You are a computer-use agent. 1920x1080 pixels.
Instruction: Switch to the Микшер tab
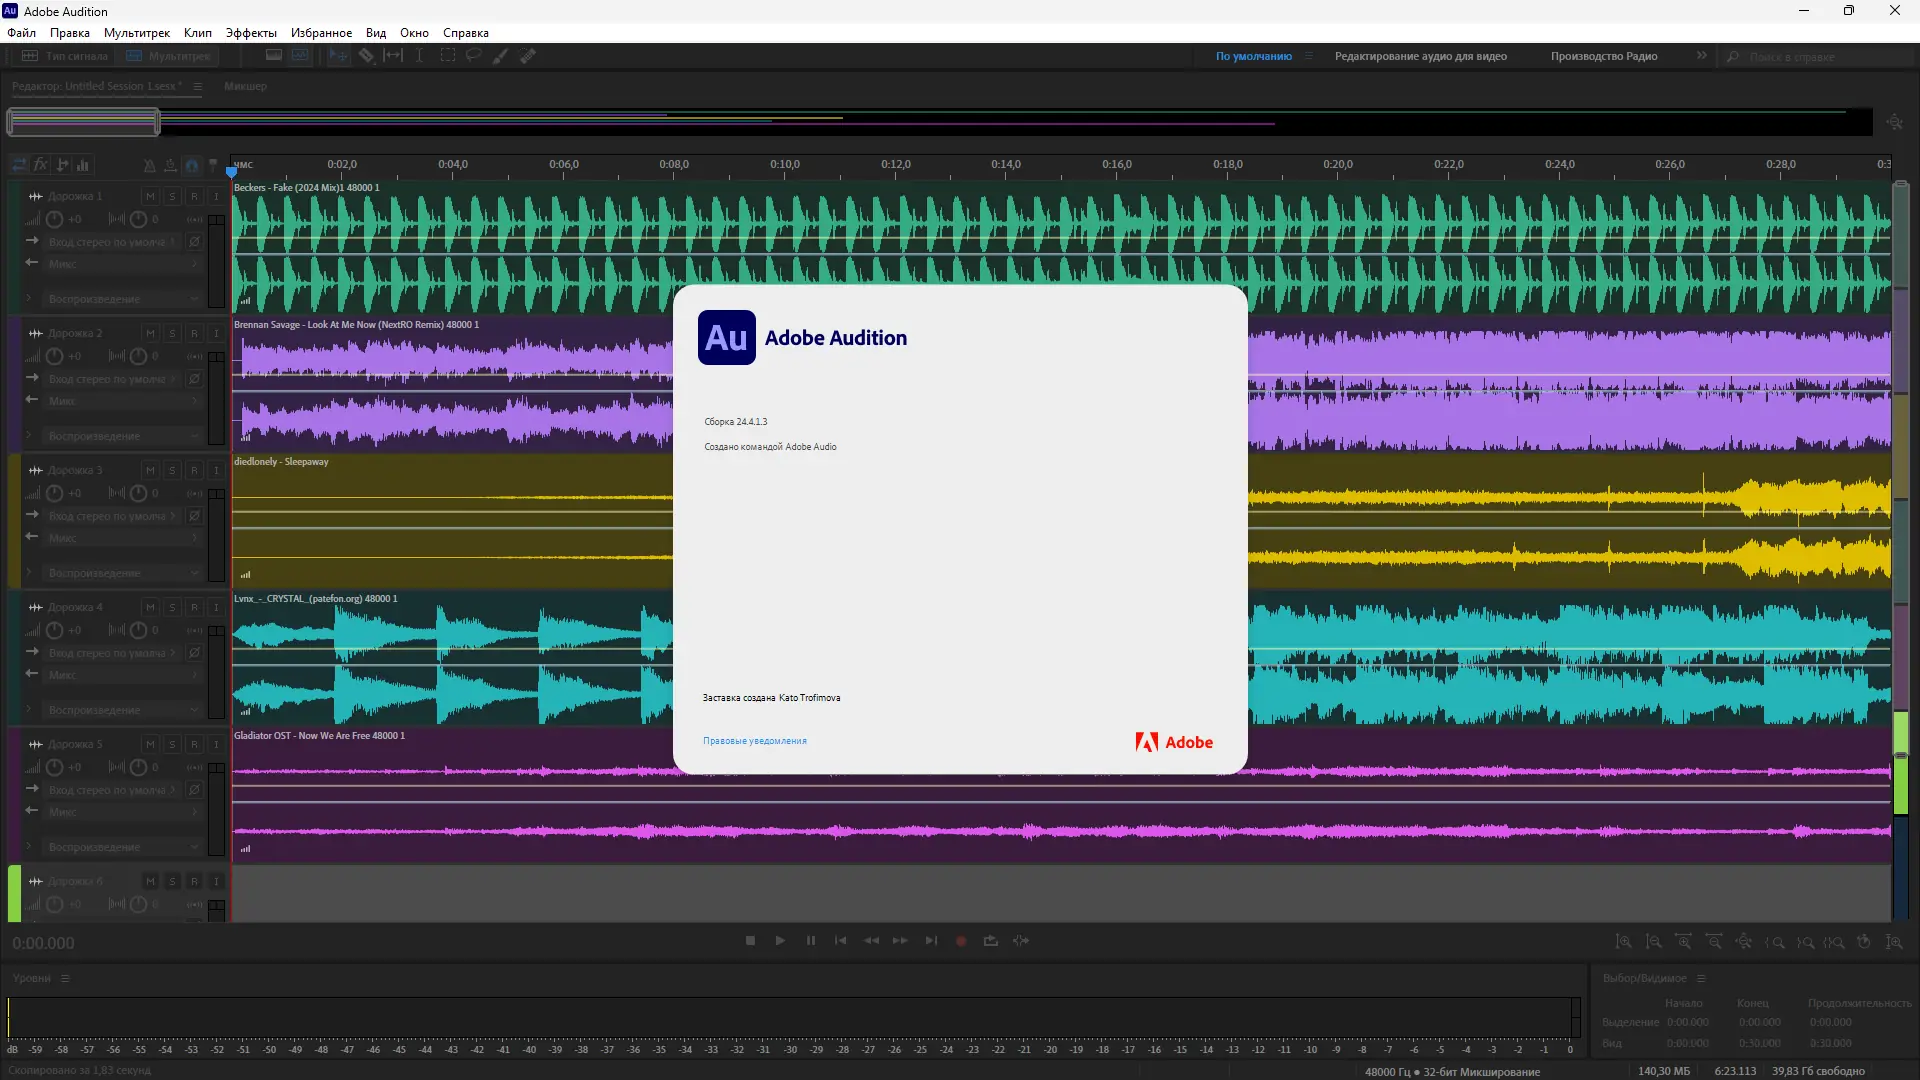245,86
